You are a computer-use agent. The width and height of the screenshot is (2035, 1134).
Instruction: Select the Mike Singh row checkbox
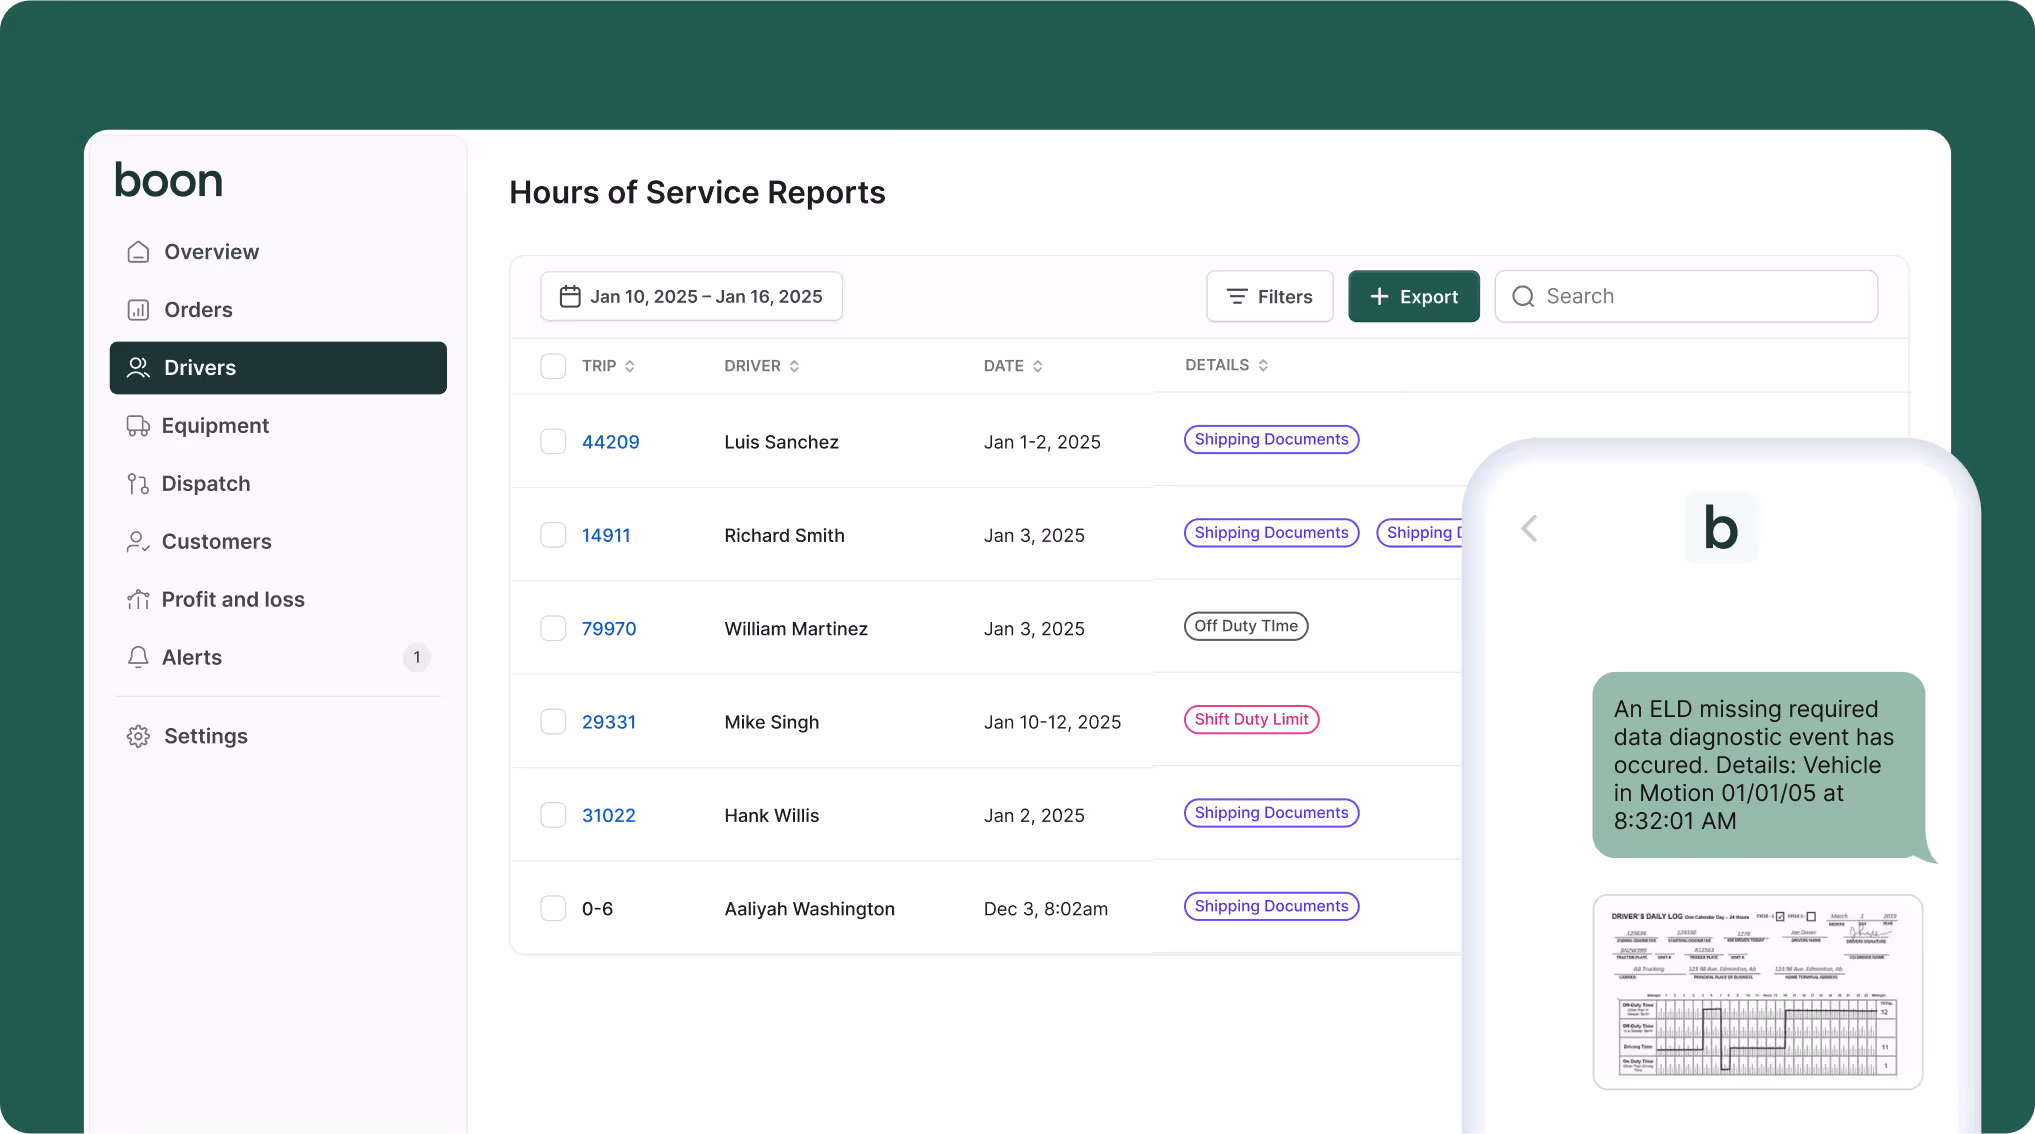[x=553, y=722]
